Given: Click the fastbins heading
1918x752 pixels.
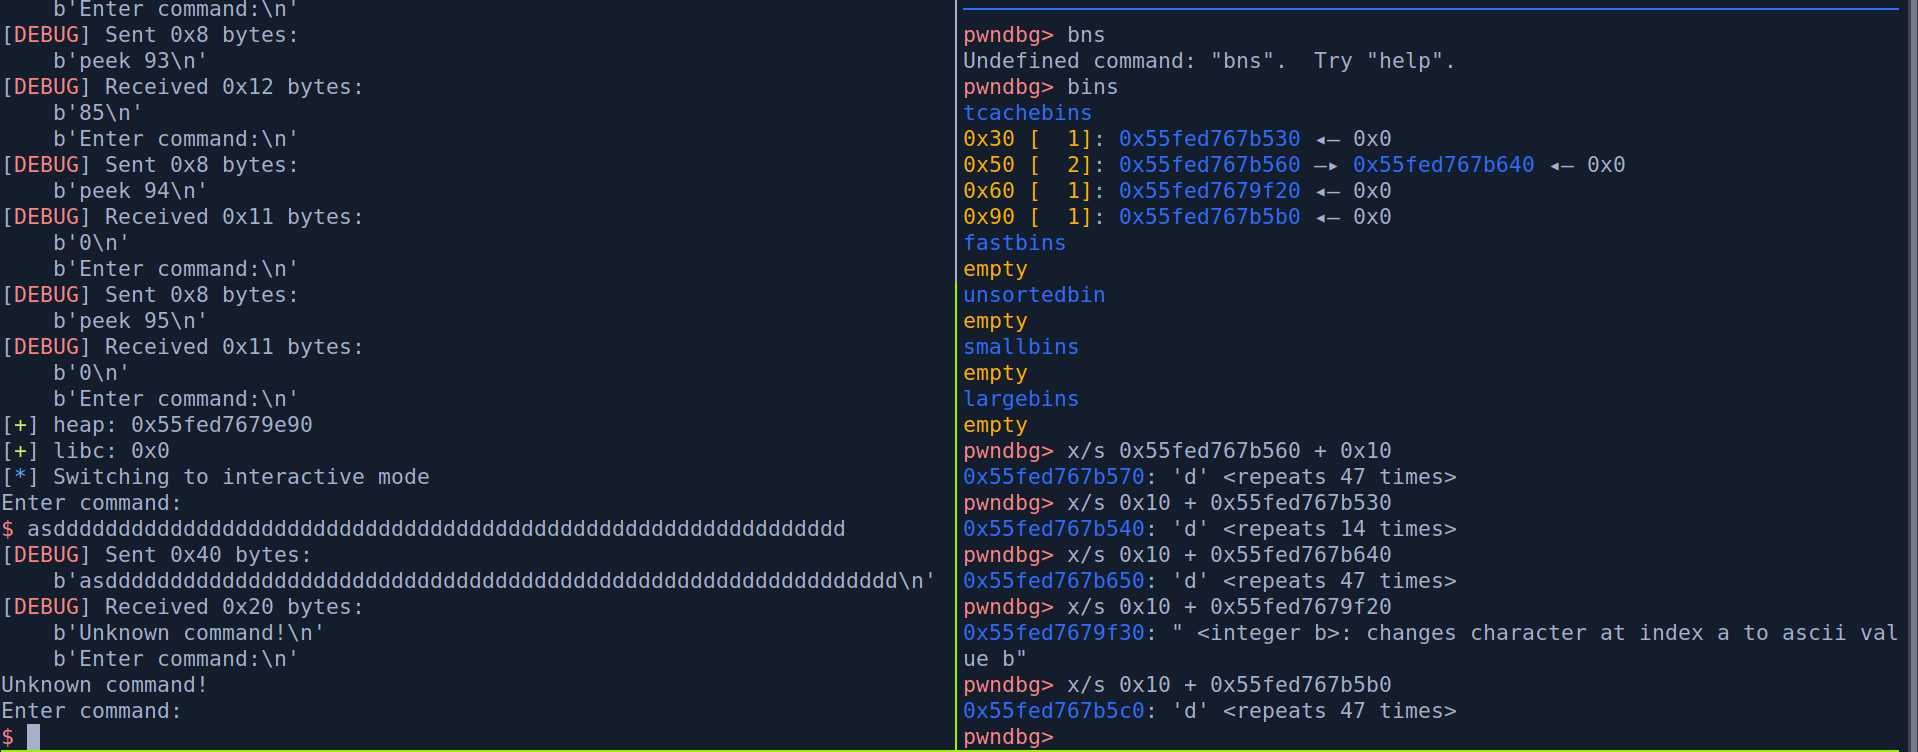Looking at the screenshot, I should pos(1014,243).
